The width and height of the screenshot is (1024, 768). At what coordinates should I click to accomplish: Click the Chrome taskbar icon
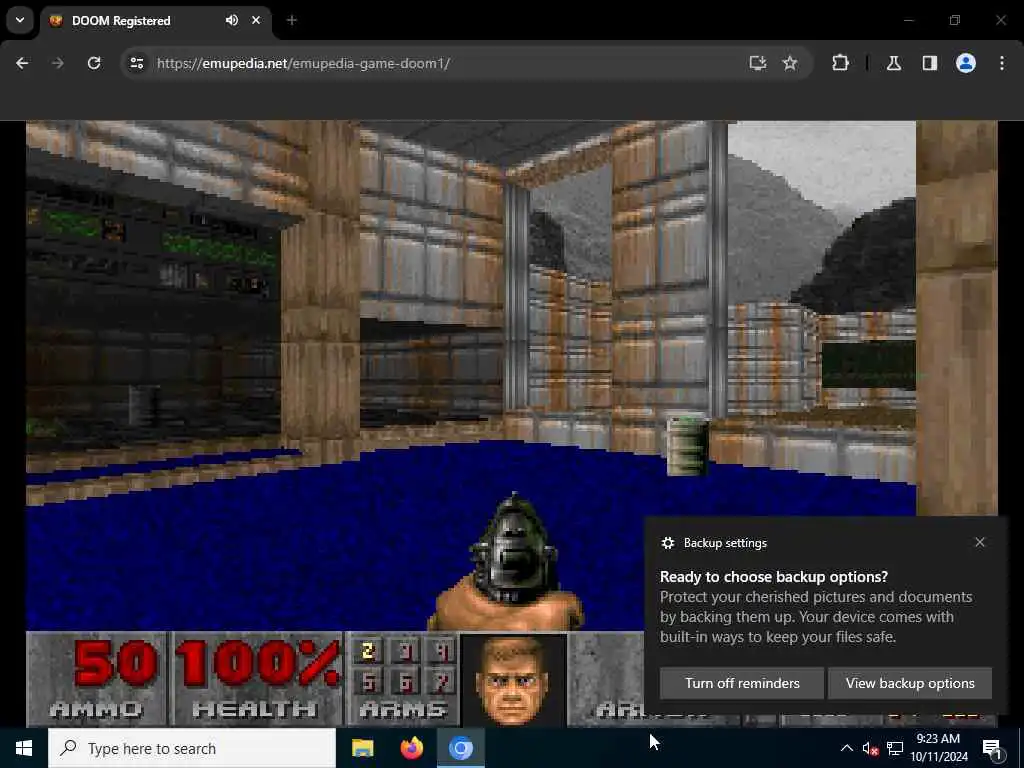(x=460, y=748)
